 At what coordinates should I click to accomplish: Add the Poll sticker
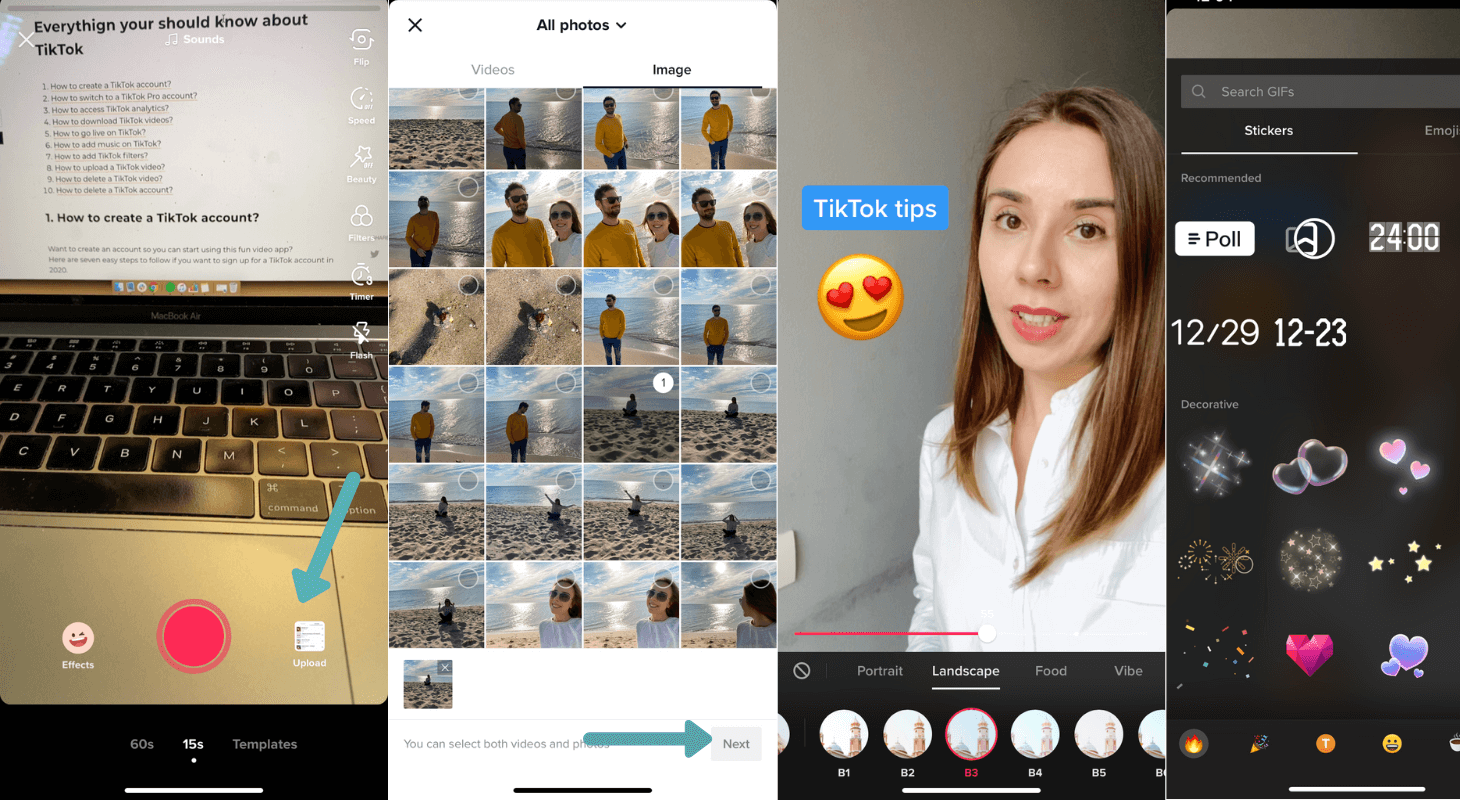pyautogui.click(x=1215, y=239)
